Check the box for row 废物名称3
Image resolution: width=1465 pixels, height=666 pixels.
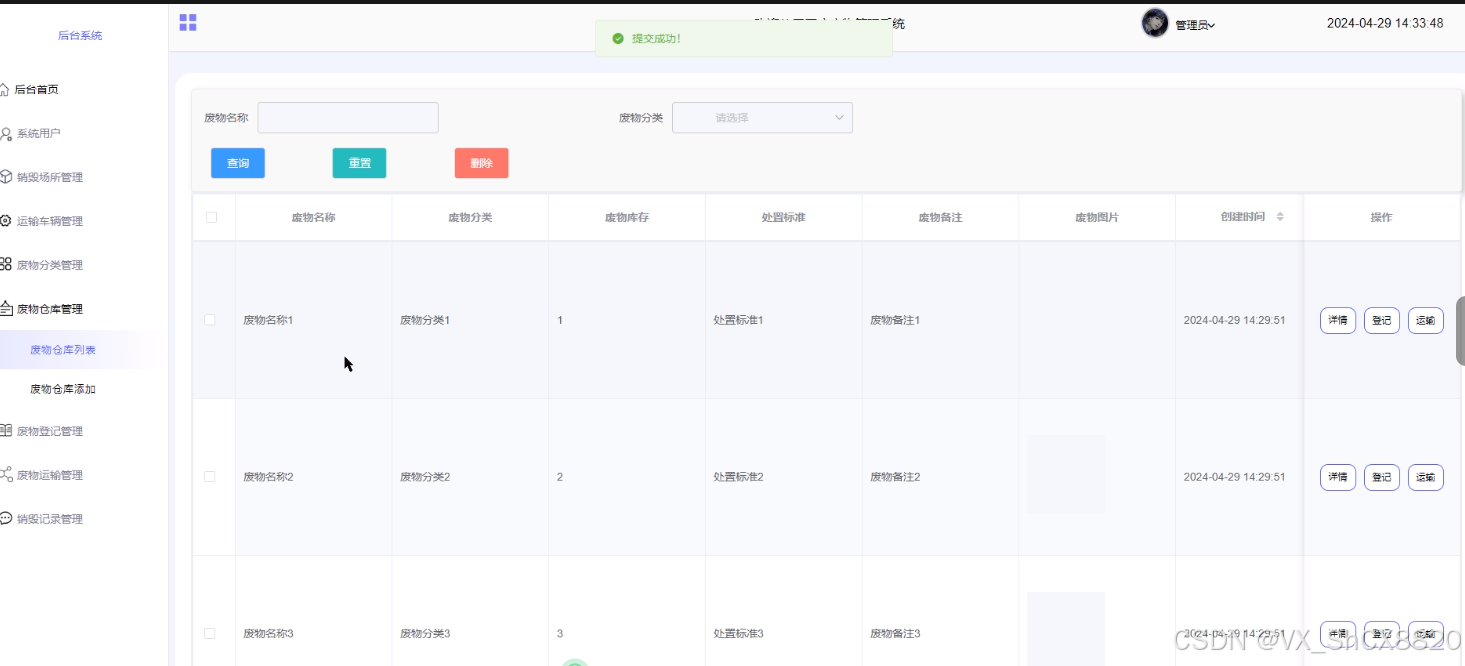pyautogui.click(x=210, y=634)
